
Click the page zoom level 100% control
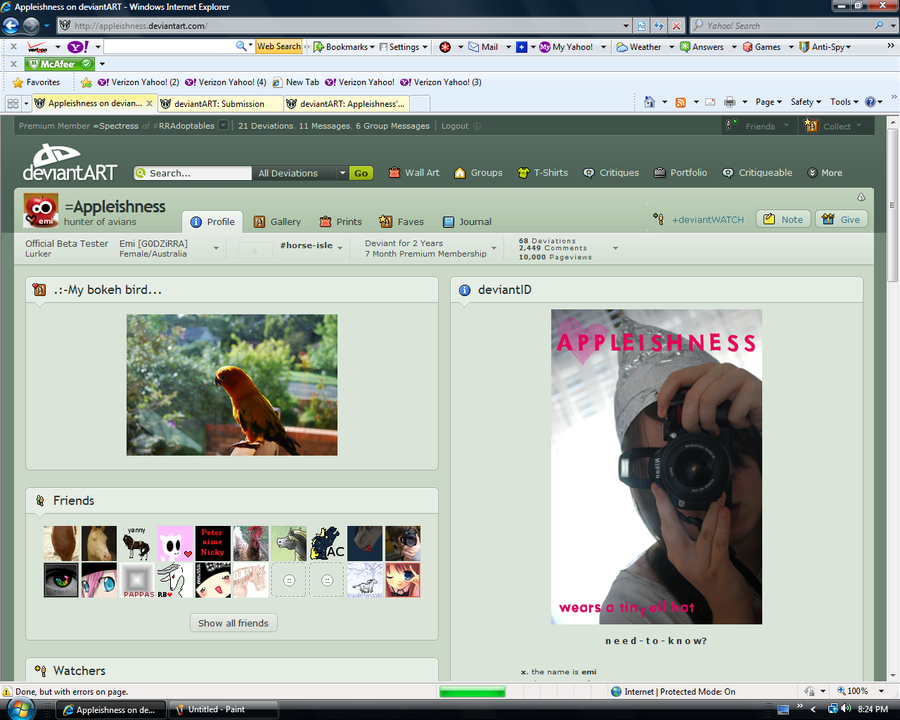(858, 691)
